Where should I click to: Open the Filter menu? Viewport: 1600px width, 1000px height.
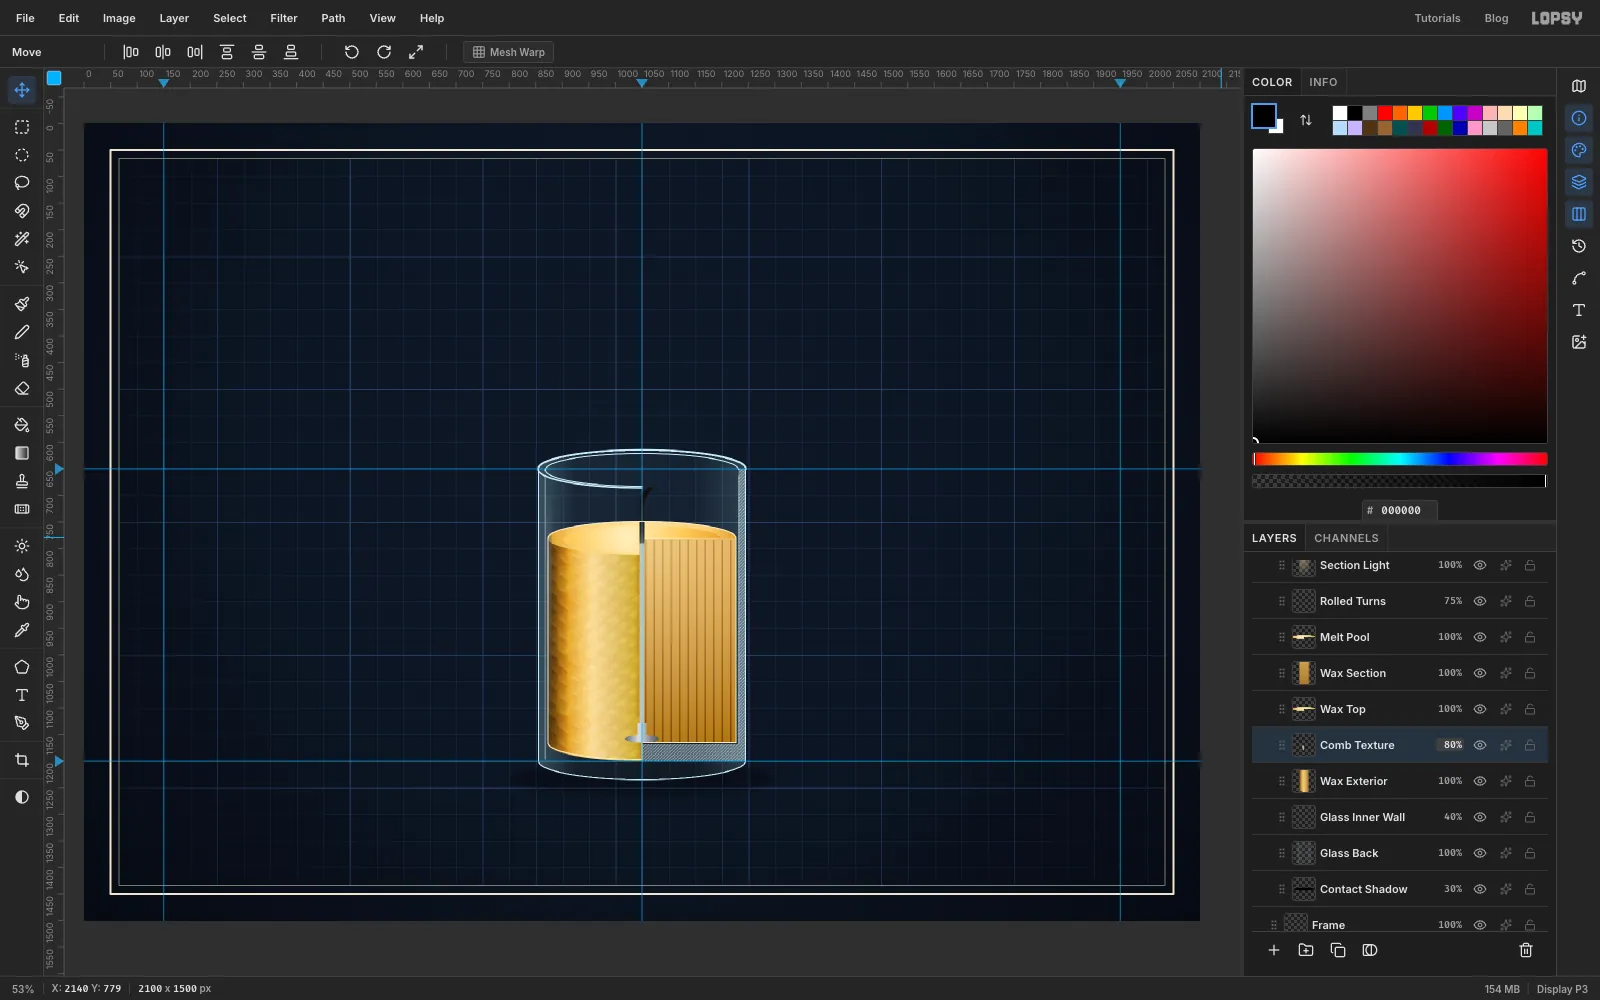pos(284,18)
